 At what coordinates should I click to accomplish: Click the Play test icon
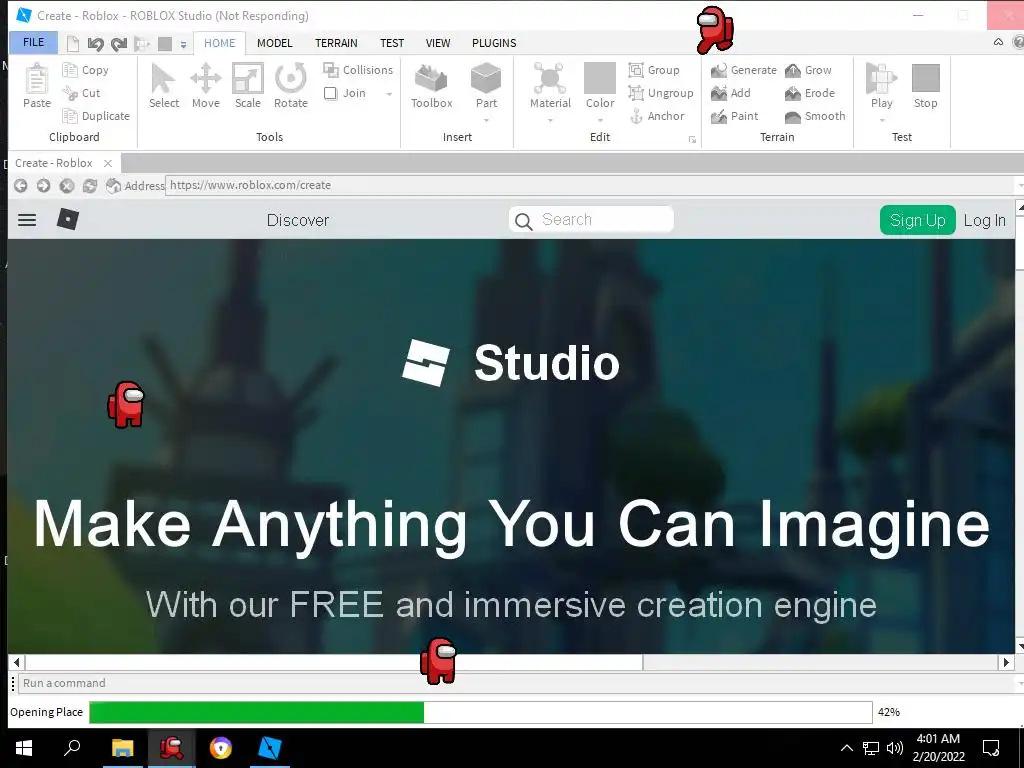pyautogui.click(x=881, y=78)
